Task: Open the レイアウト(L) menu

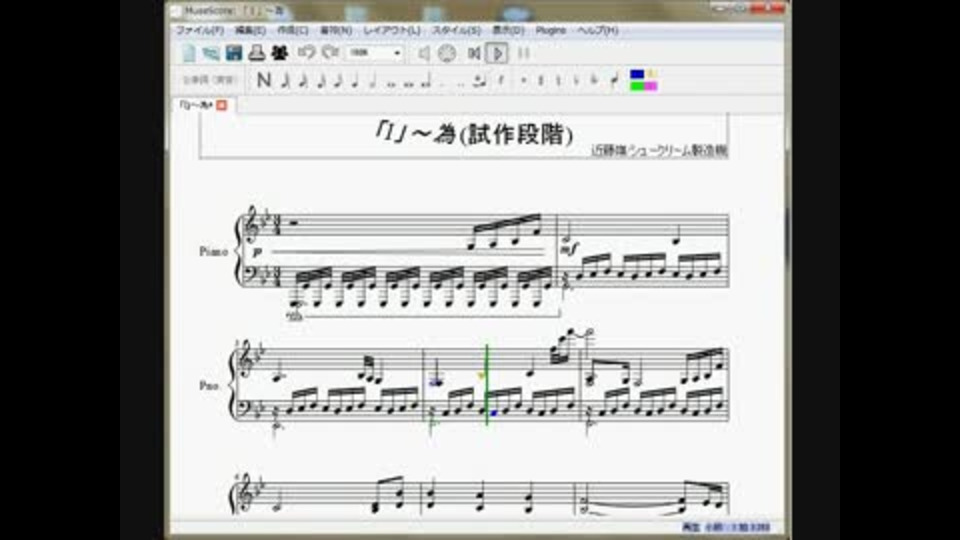Action: point(392,30)
